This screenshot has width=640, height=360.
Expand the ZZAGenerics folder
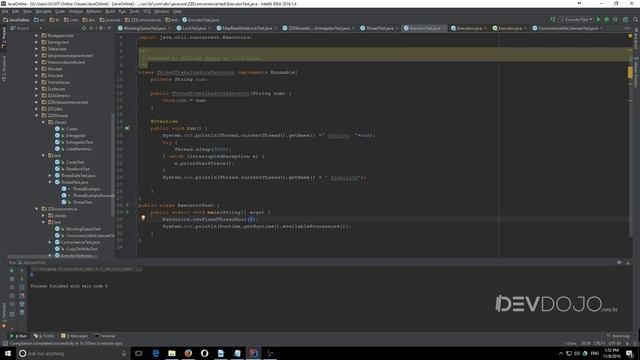(36, 96)
